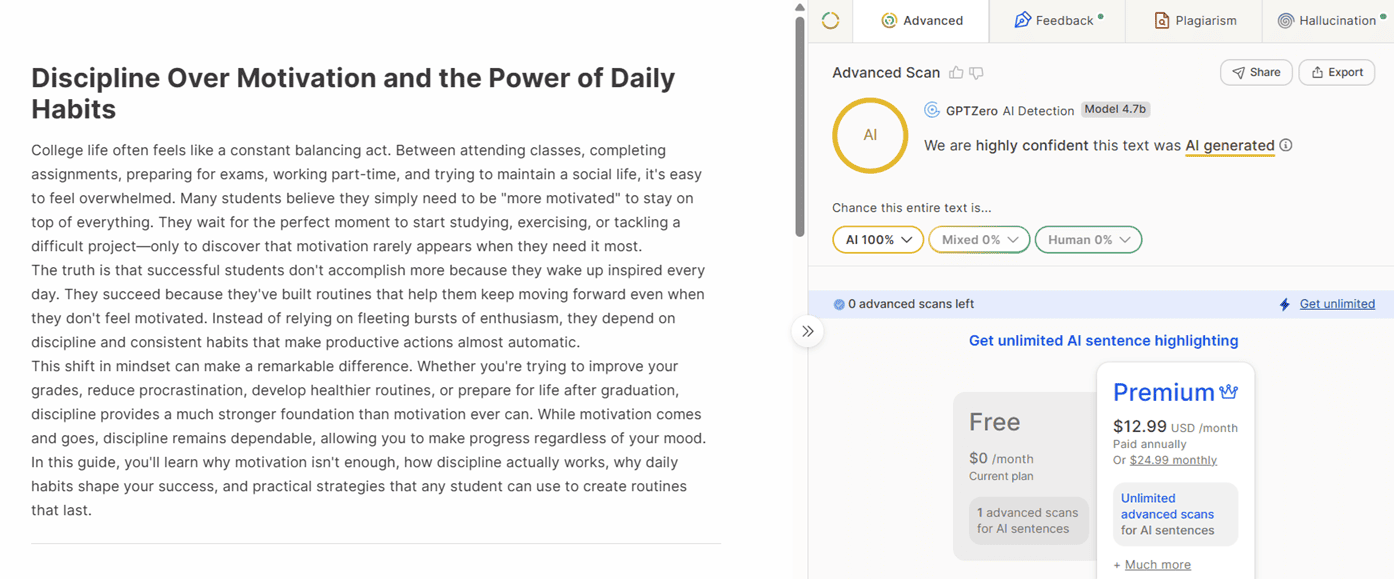Click the thumbs up icon beside Advanced Scan

[956, 73]
